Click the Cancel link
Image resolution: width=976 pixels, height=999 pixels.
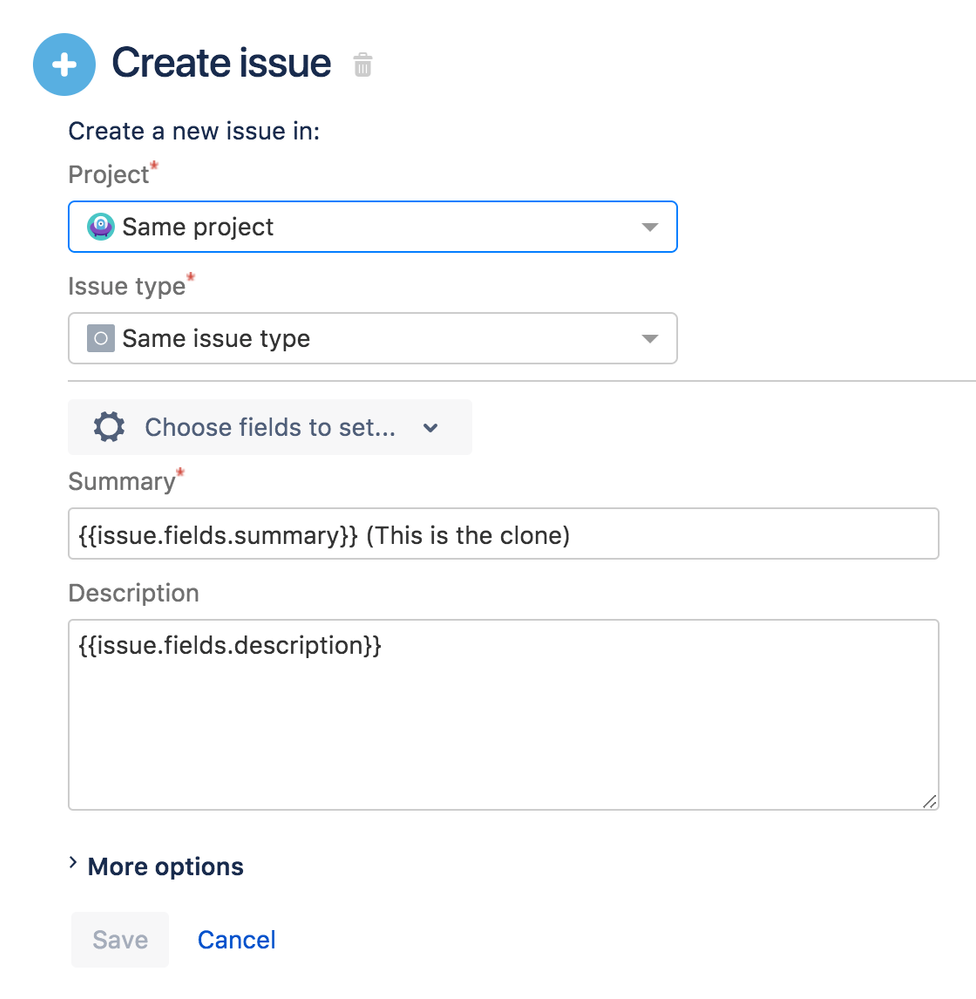pos(237,940)
